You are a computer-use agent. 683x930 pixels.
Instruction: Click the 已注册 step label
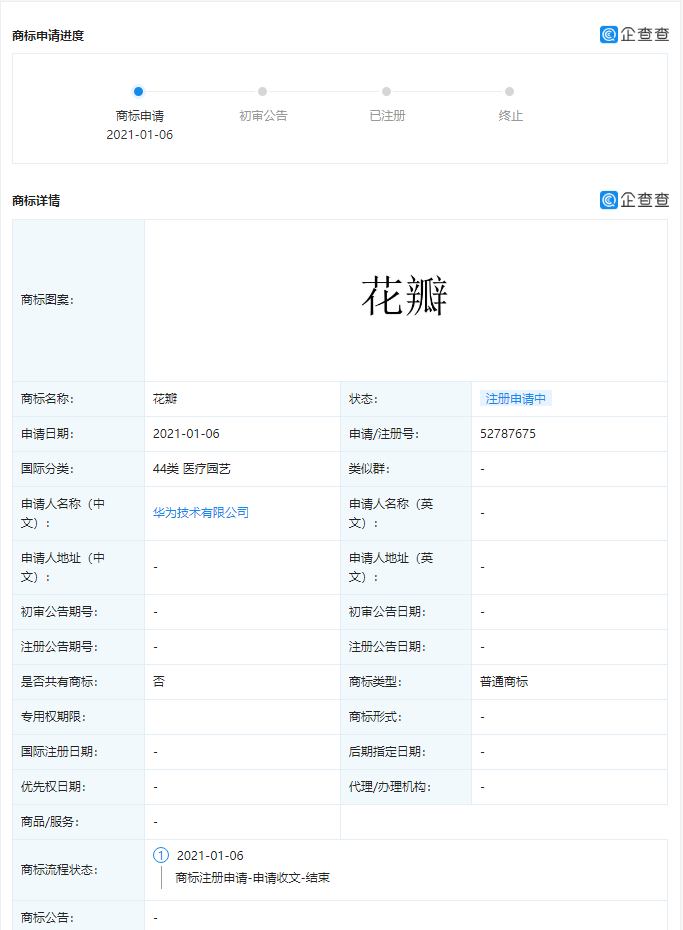(387, 116)
